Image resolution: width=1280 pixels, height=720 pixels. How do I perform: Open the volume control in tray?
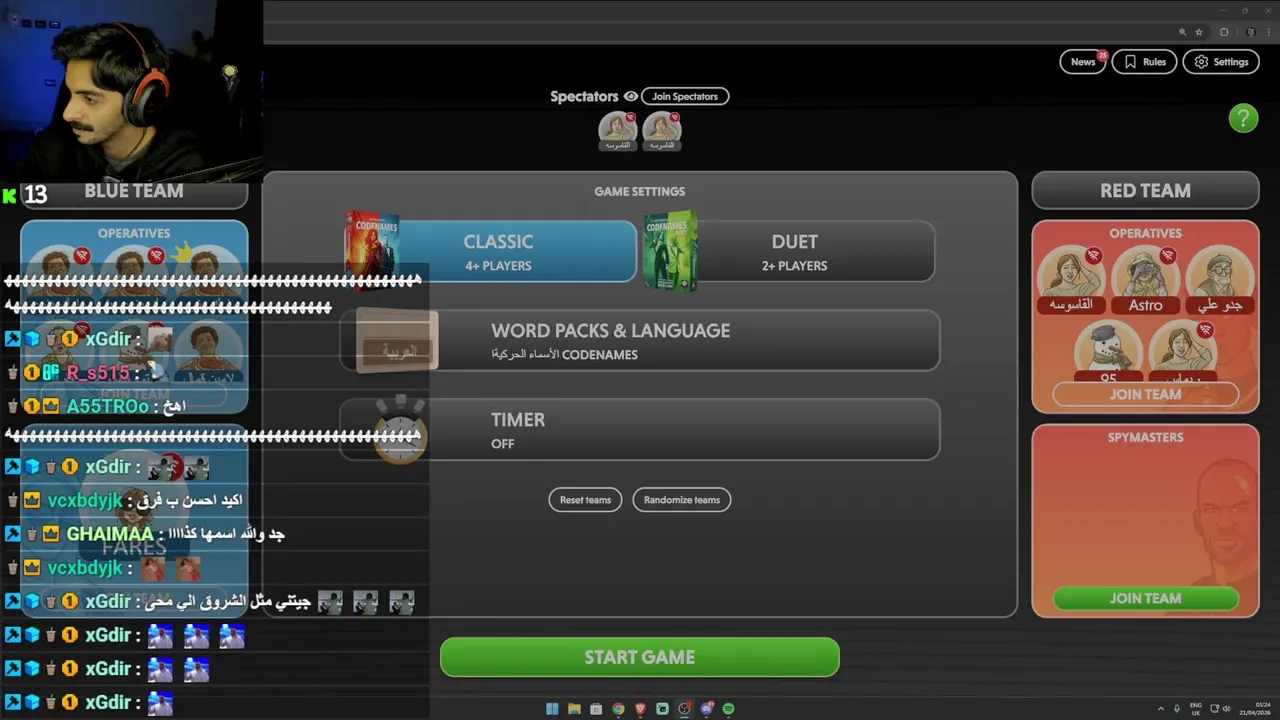(x=1228, y=709)
